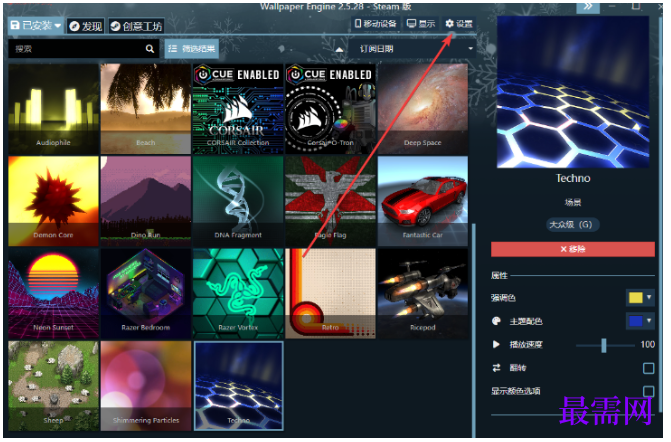Select the Retro wallpaper
This screenshot has width=671, height=442.
click(331, 294)
